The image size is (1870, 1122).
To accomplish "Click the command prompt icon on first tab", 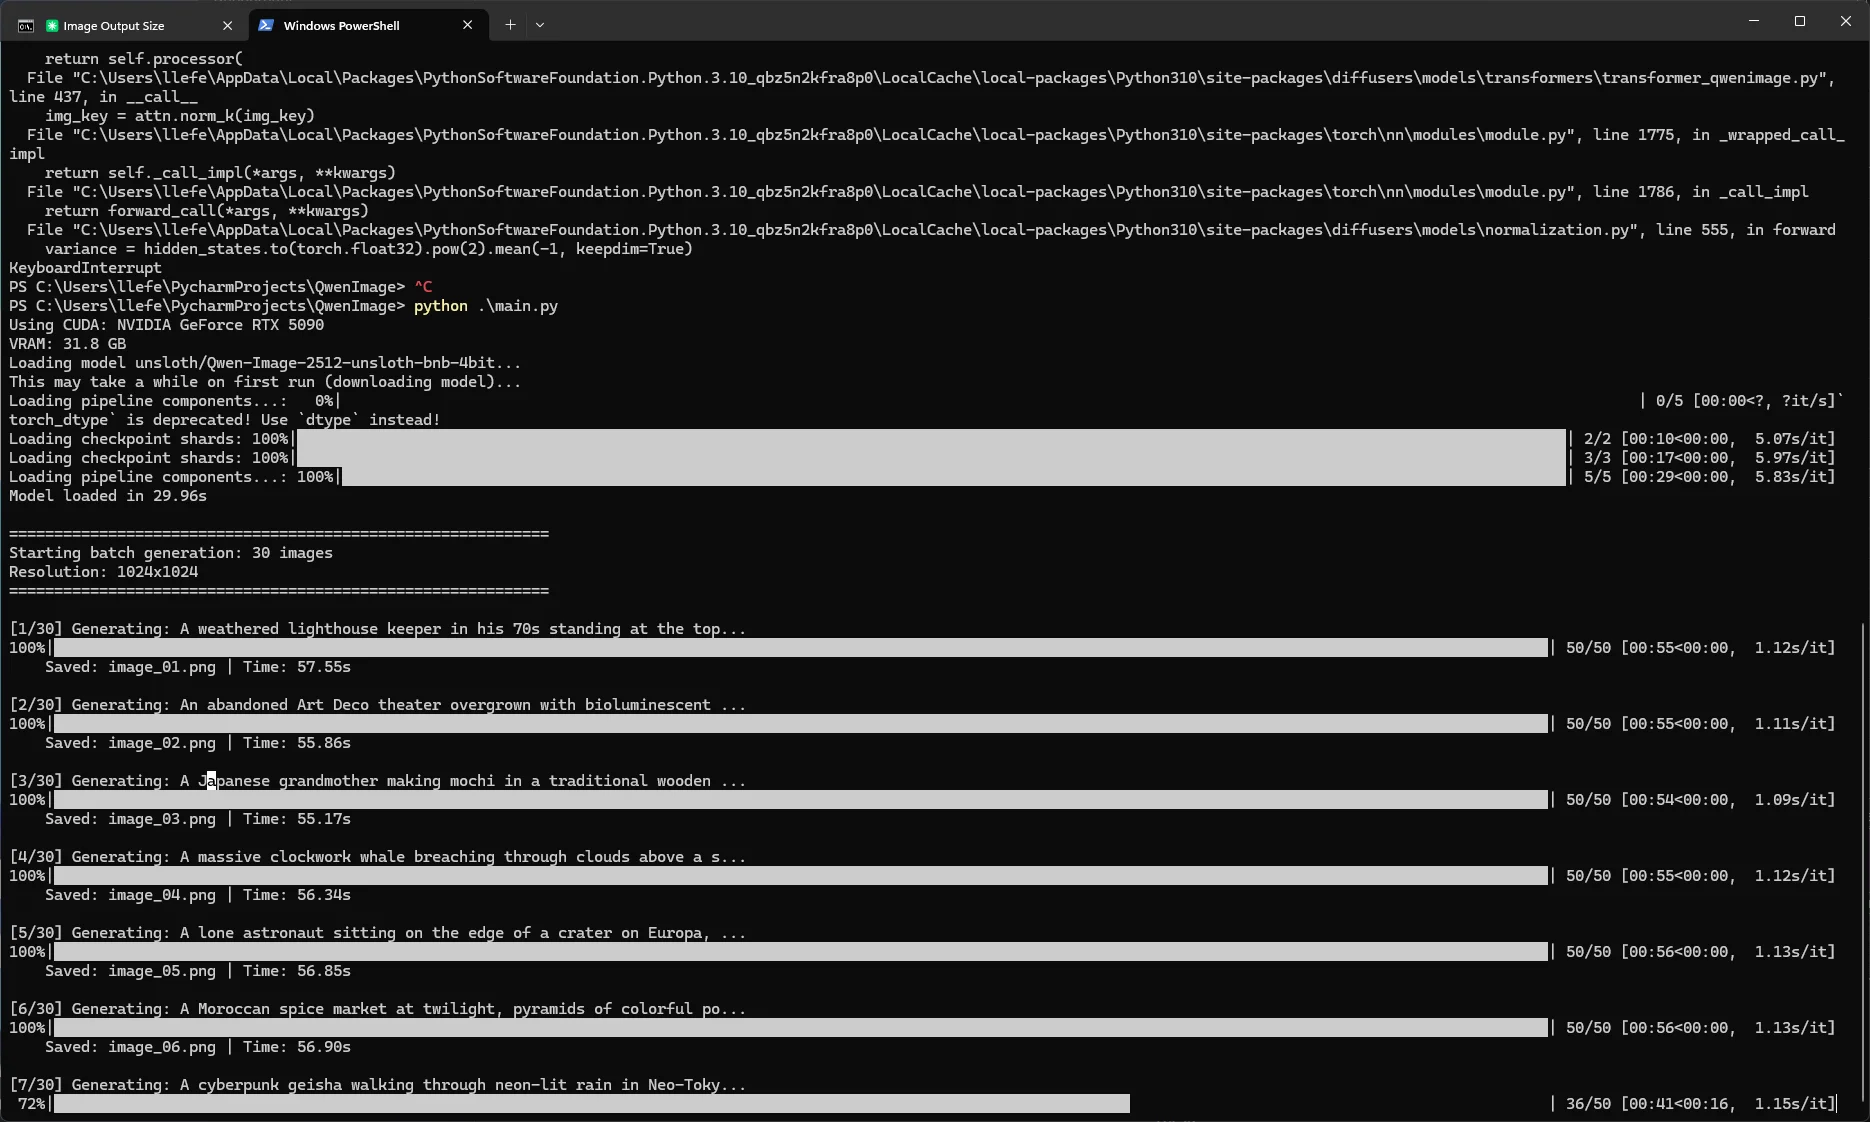I will point(26,26).
